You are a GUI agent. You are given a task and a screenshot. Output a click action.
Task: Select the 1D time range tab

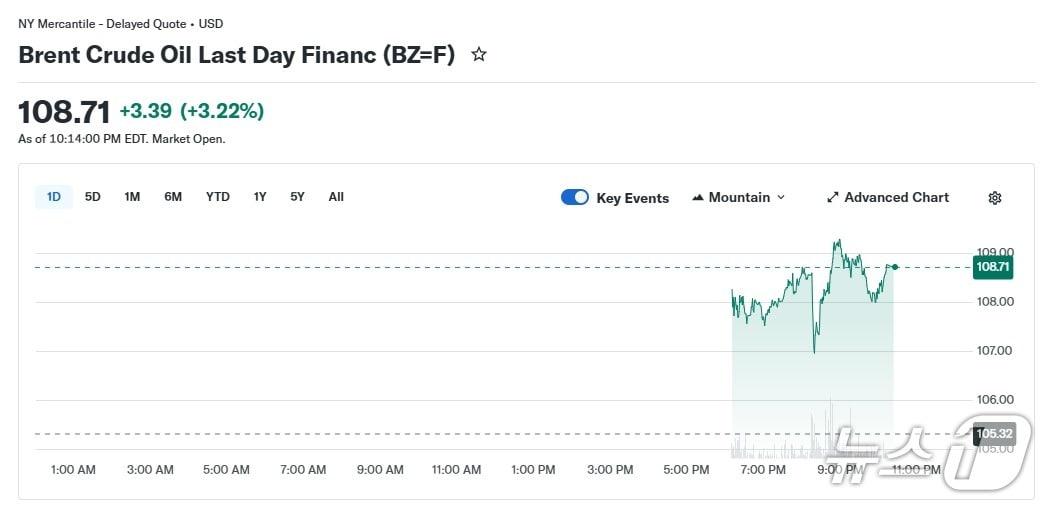tap(54, 197)
